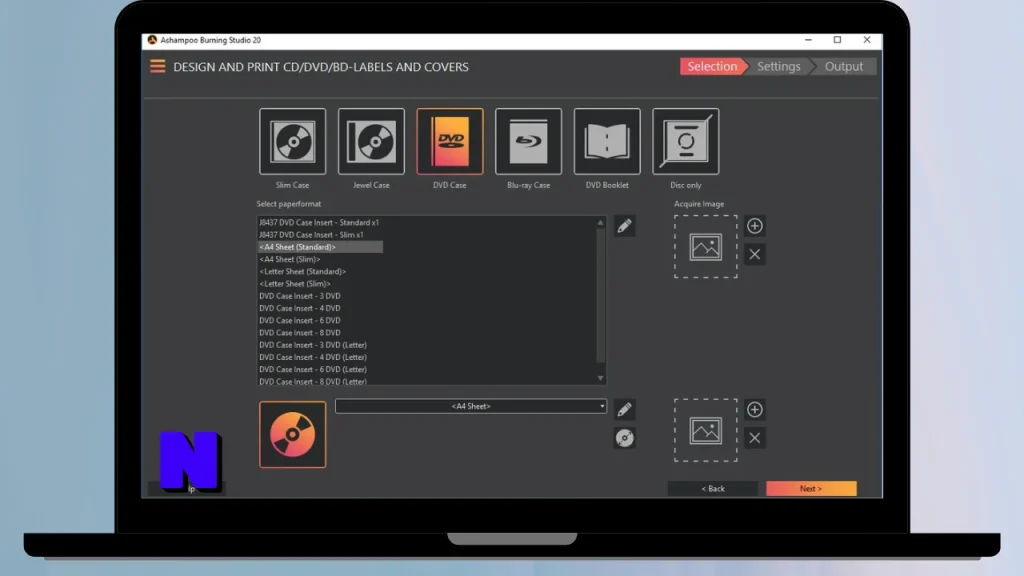Select 'DVD Case Insert - 4 DVD'
The height and width of the screenshot is (576, 1024).
[300, 308]
